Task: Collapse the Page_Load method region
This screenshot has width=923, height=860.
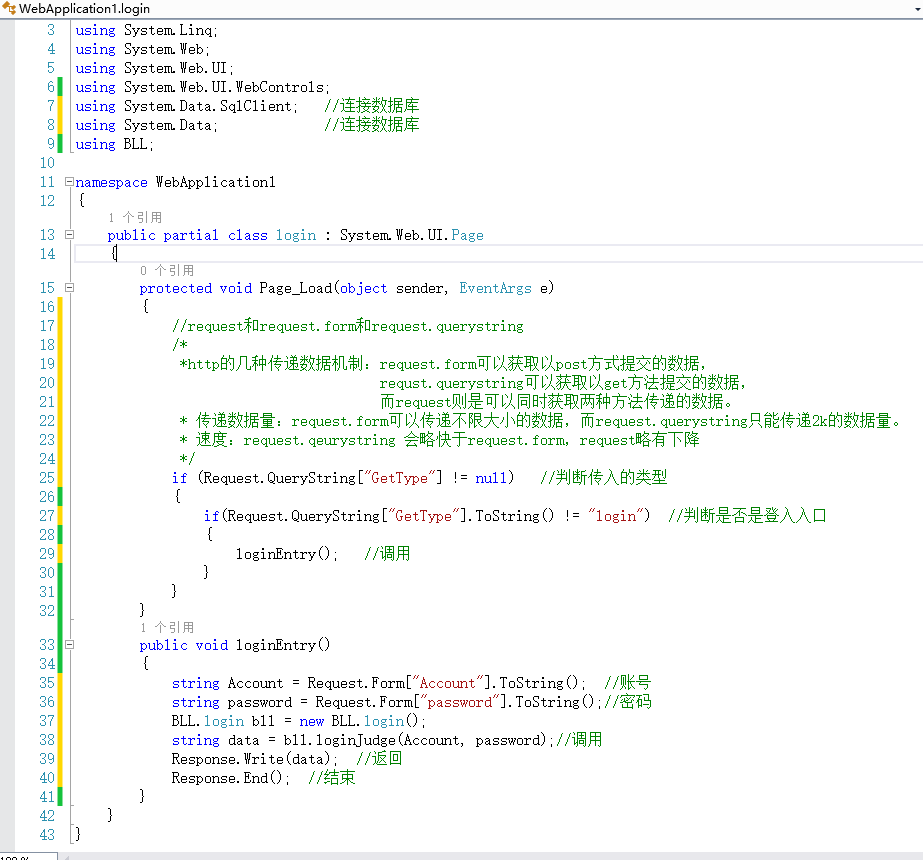Action: click(69, 287)
